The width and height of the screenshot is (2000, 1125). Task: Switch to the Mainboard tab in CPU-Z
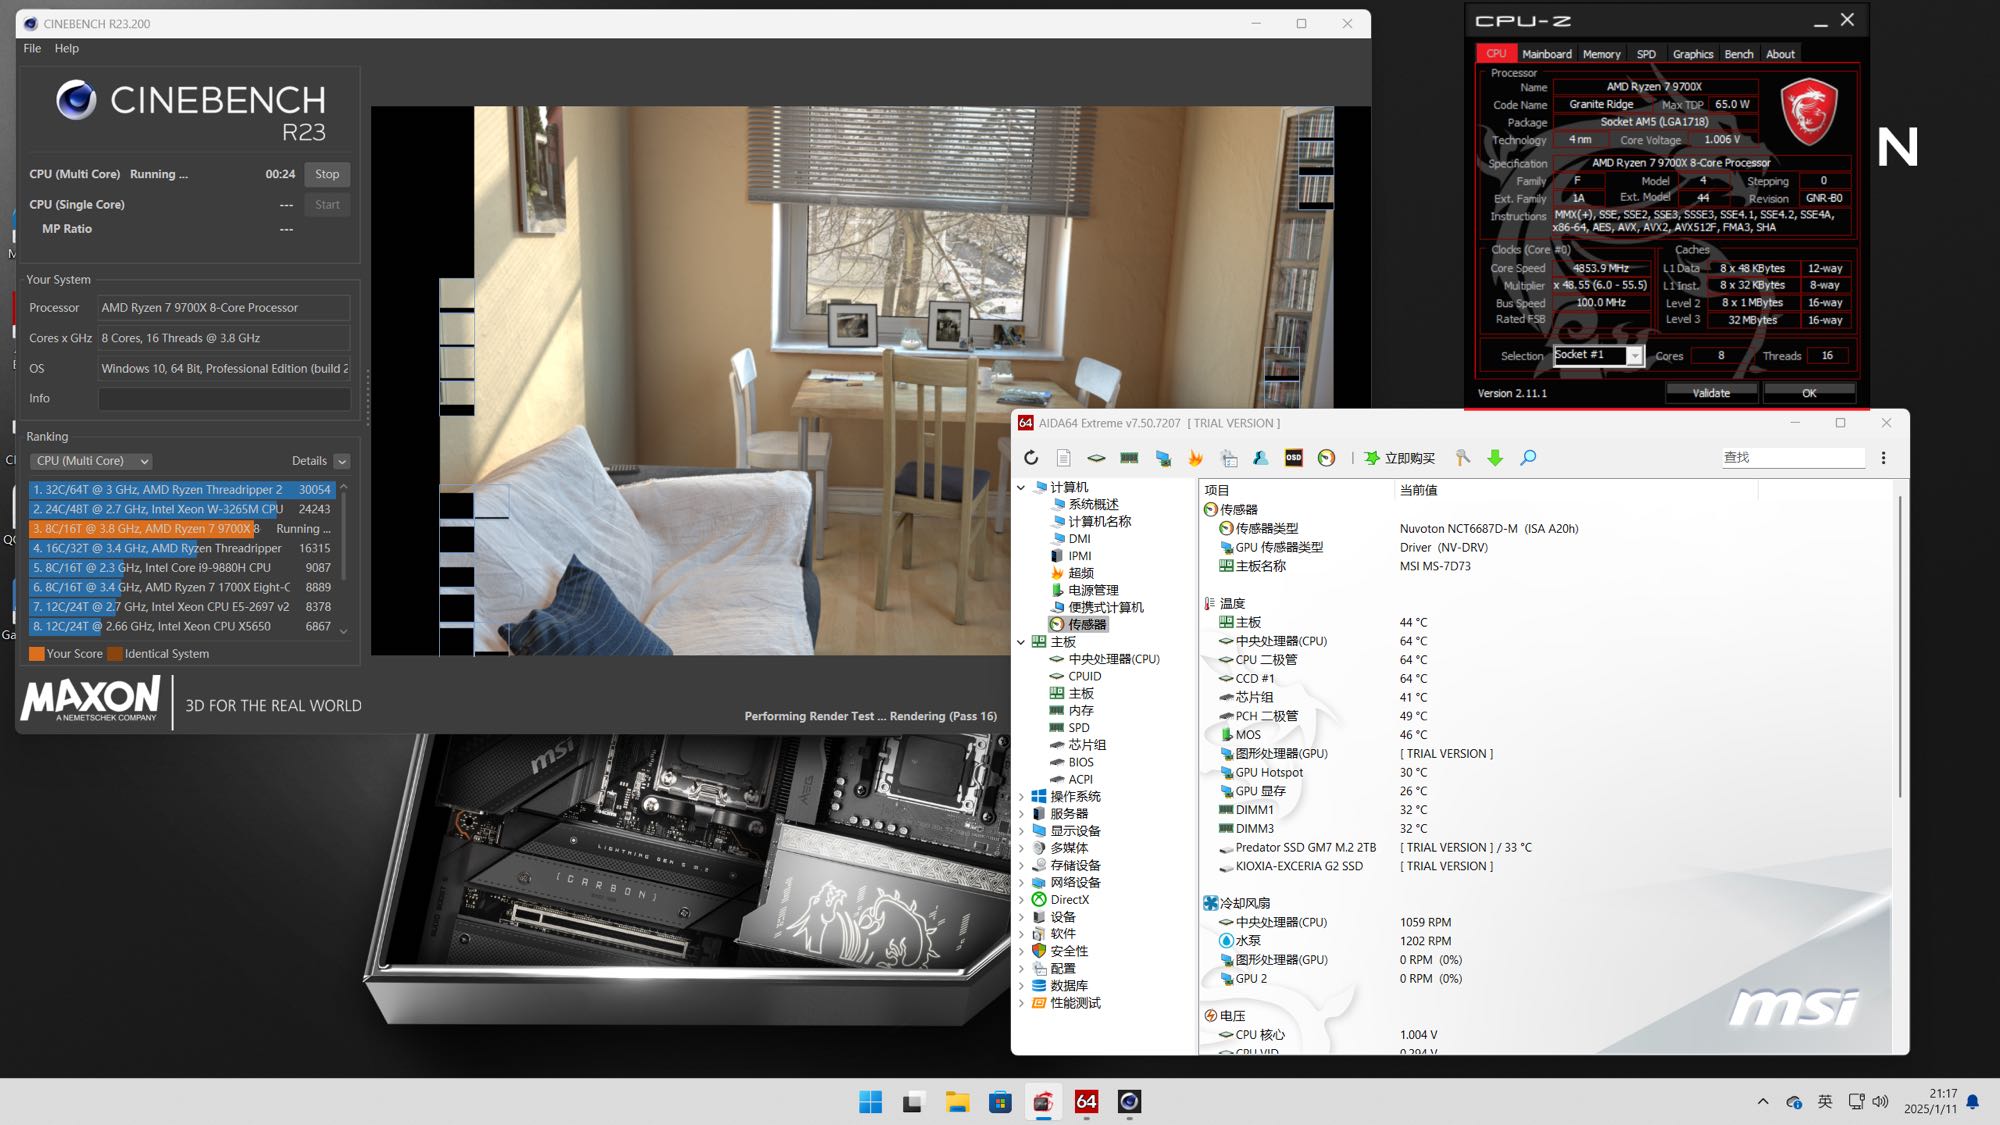click(x=1546, y=54)
